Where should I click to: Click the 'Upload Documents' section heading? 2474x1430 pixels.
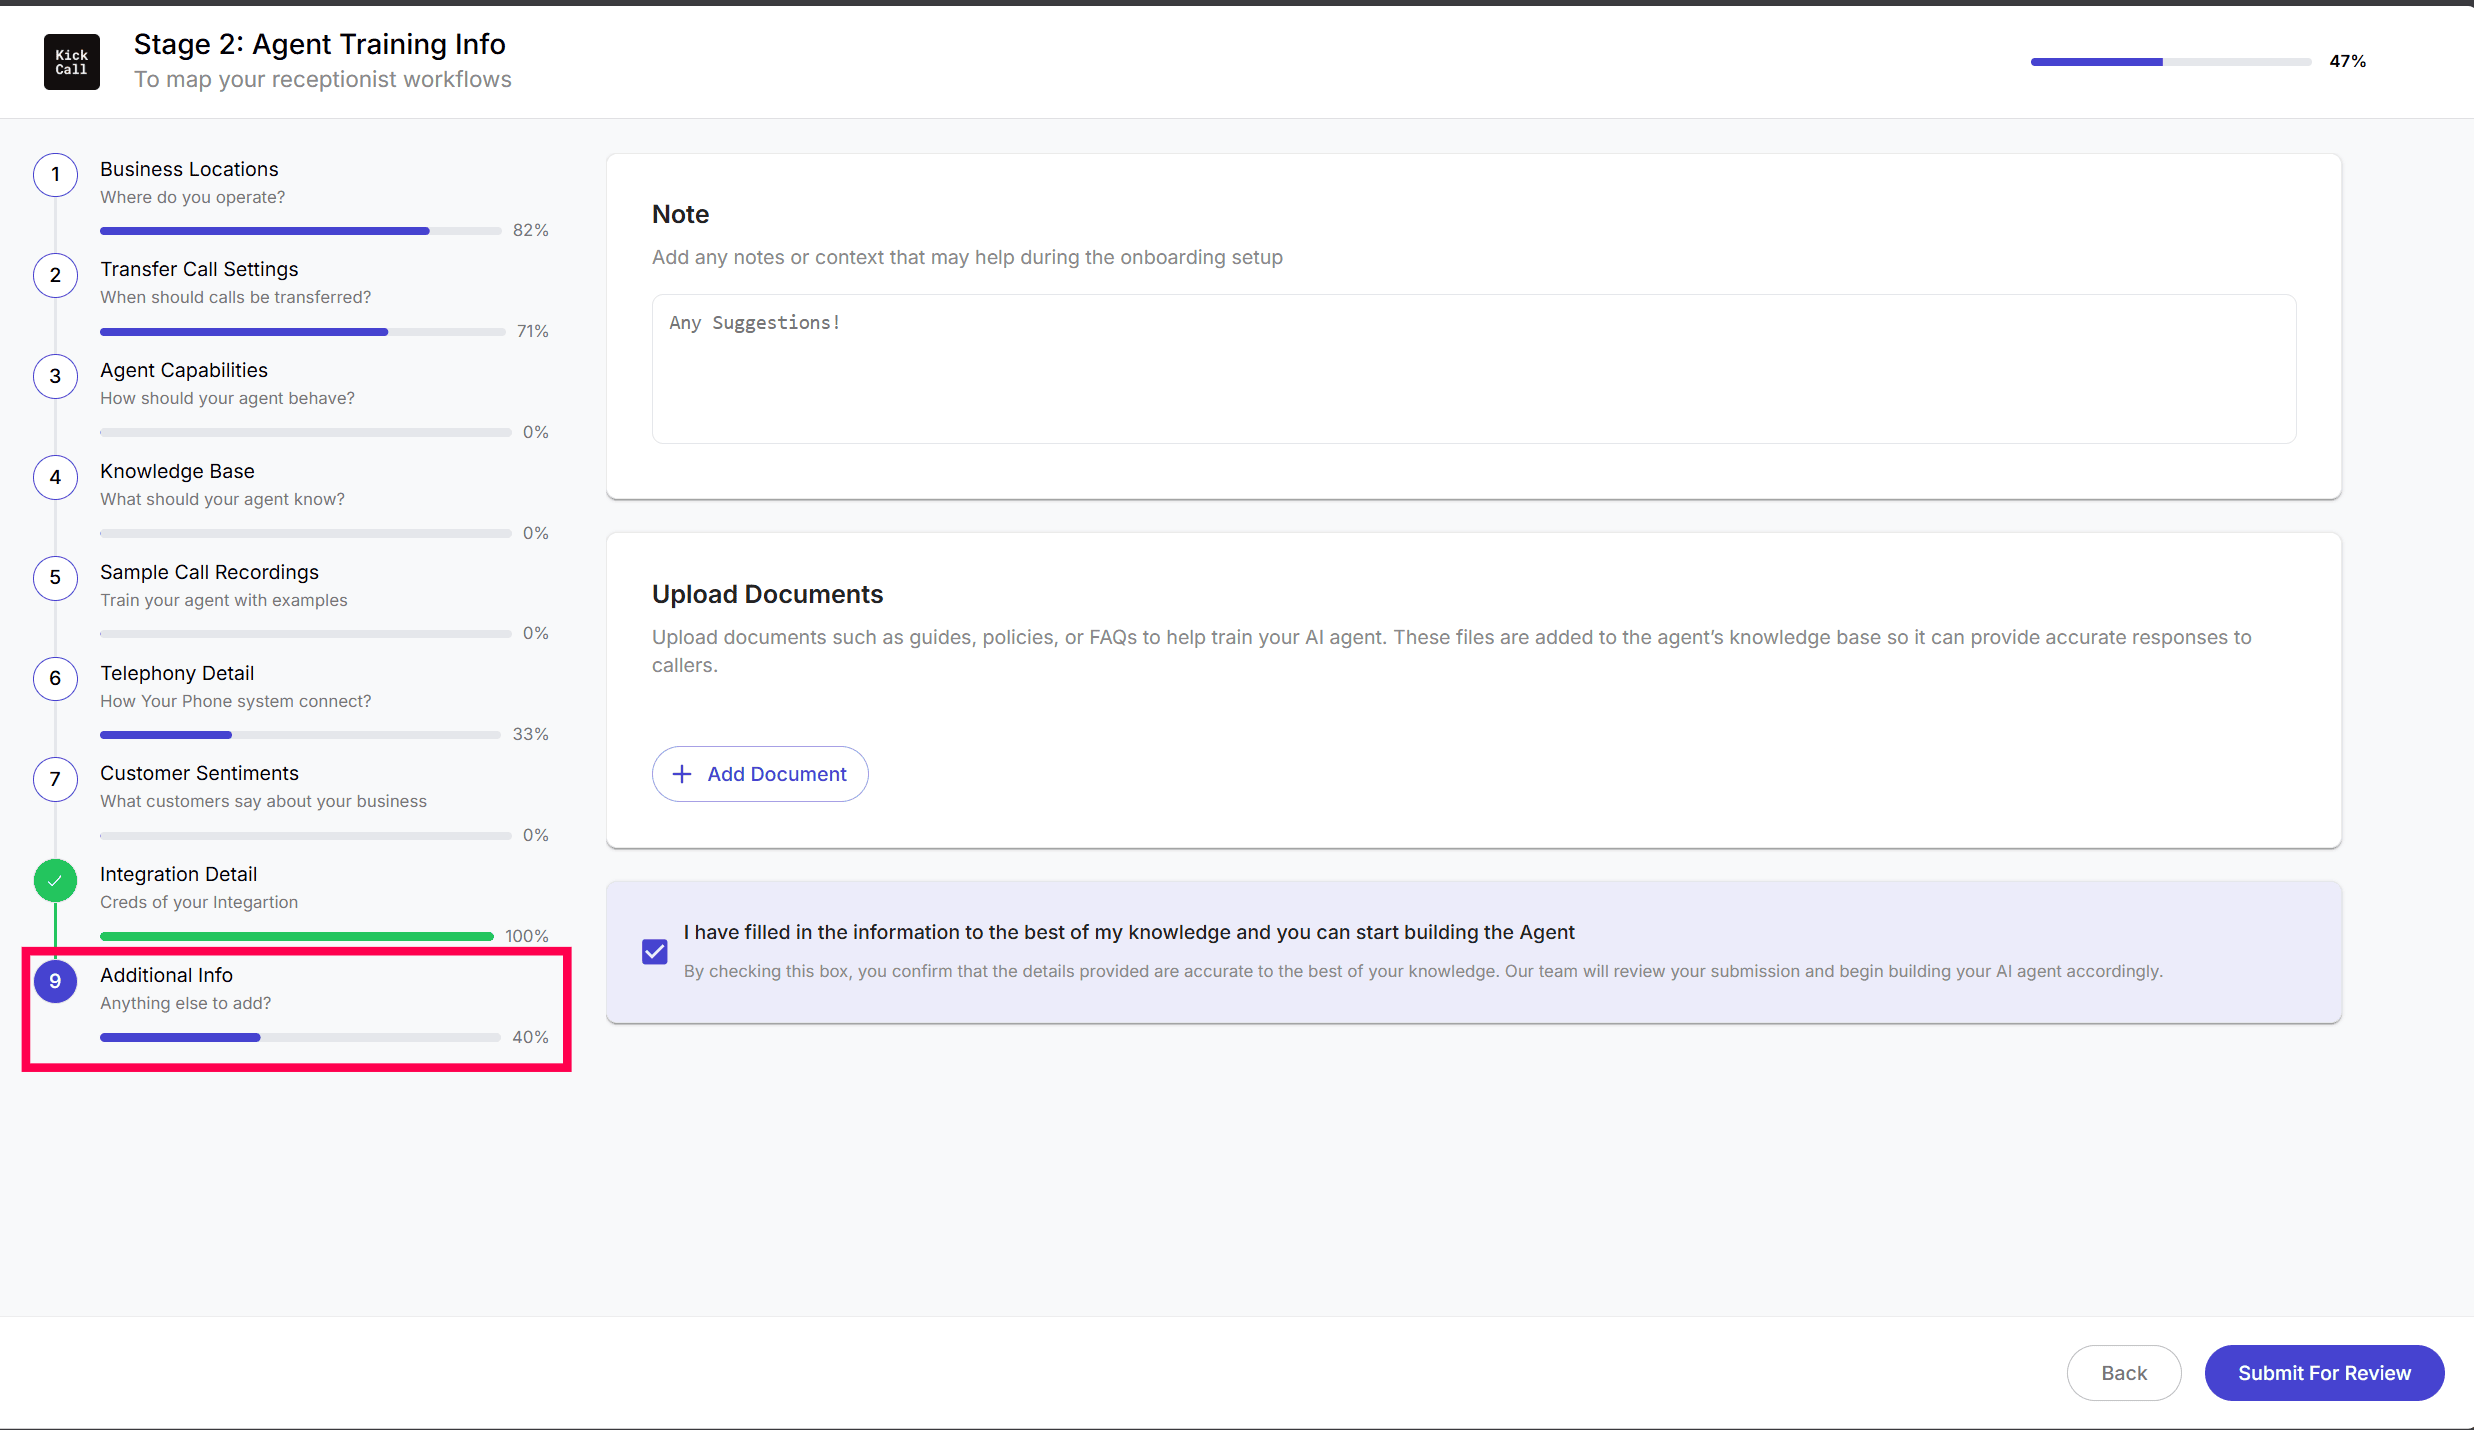pos(767,594)
